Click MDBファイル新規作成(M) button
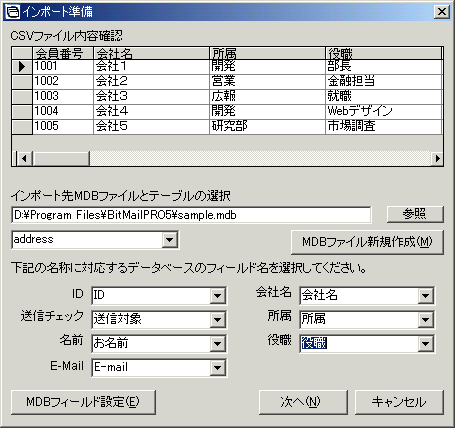 pyautogui.click(x=367, y=242)
